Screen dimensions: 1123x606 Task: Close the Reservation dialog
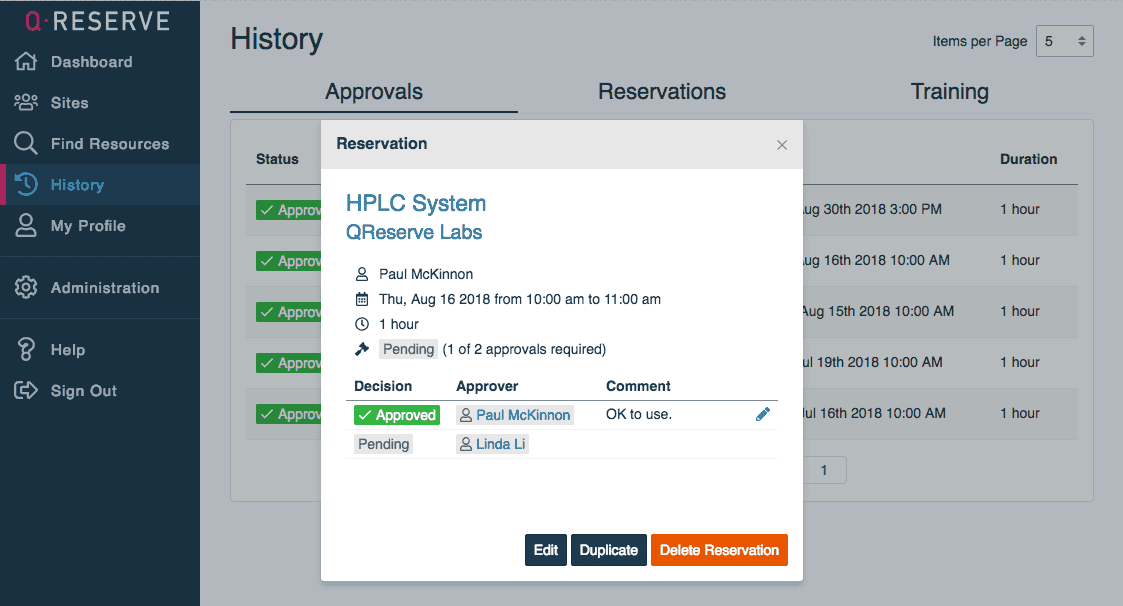pyautogui.click(x=782, y=145)
